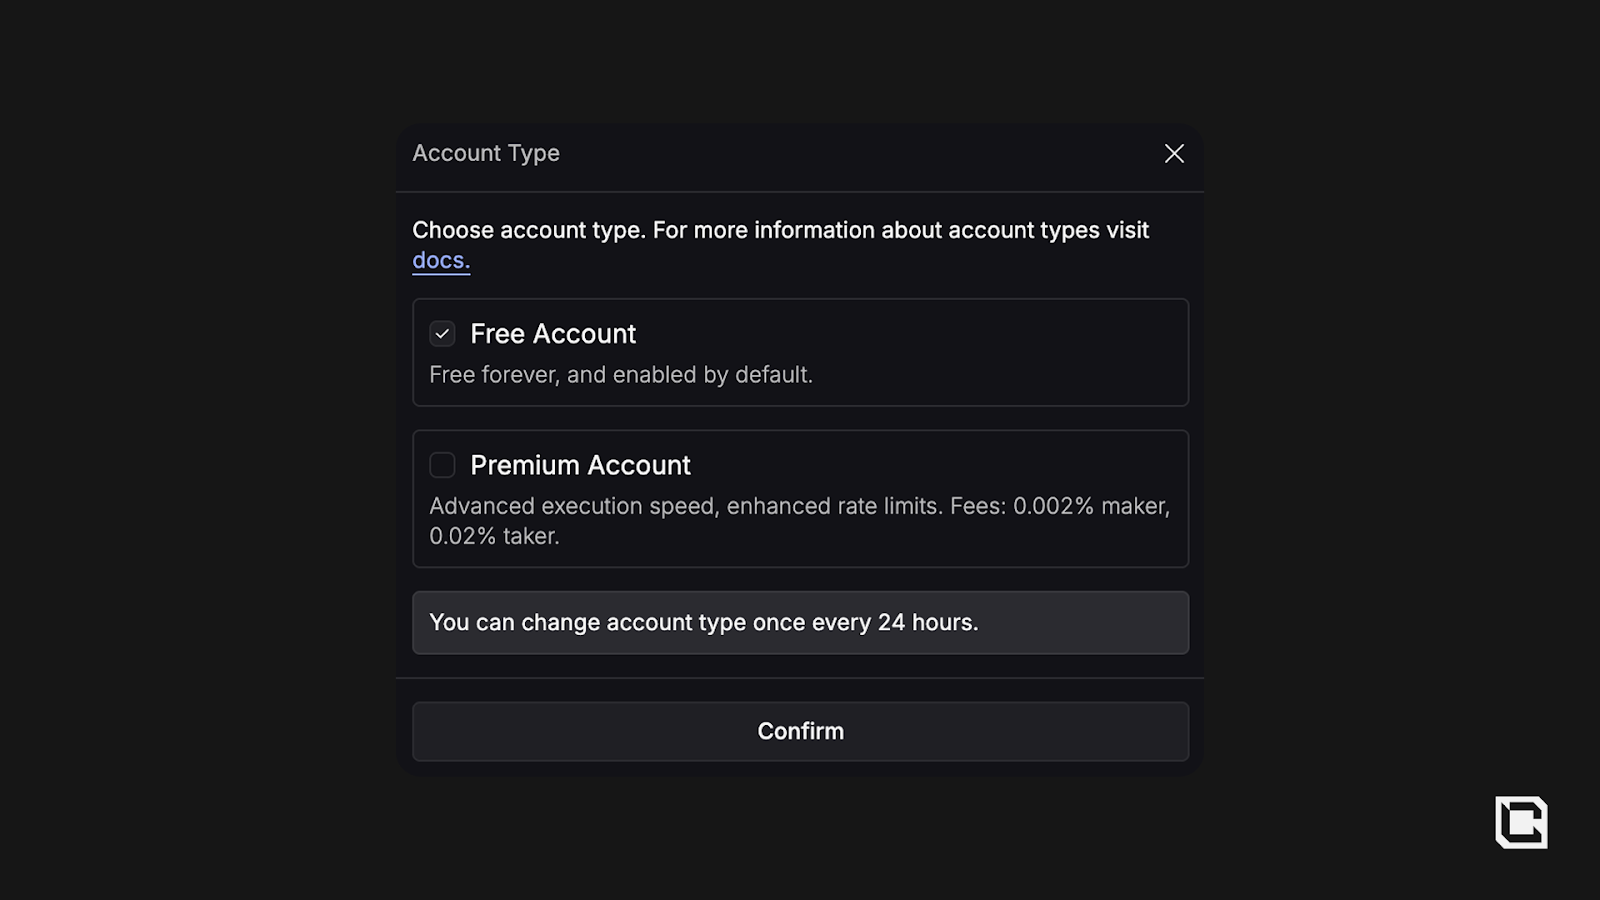Select the Premium Account label text
This screenshot has height=900, width=1600.
(580, 465)
